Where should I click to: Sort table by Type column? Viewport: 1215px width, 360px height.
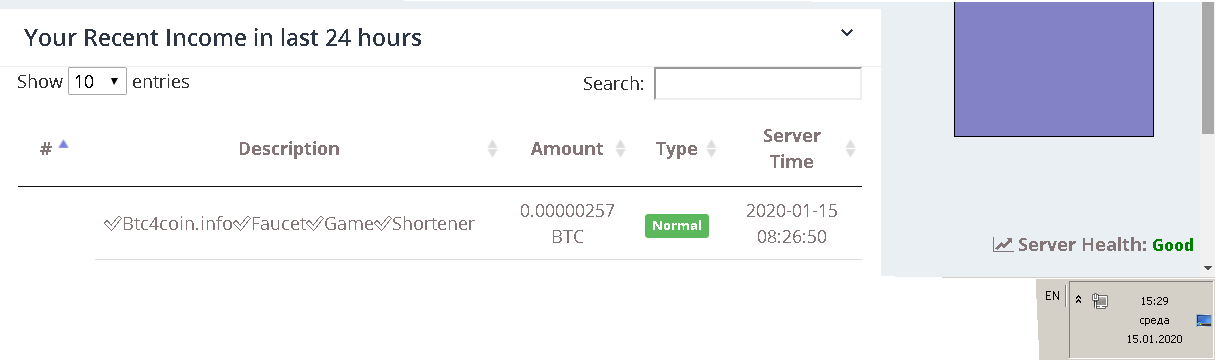(677, 149)
